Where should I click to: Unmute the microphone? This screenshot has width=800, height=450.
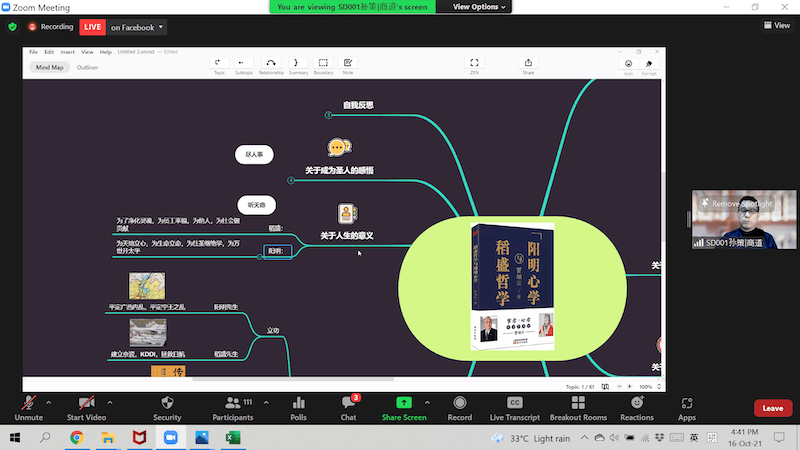pyautogui.click(x=29, y=406)
